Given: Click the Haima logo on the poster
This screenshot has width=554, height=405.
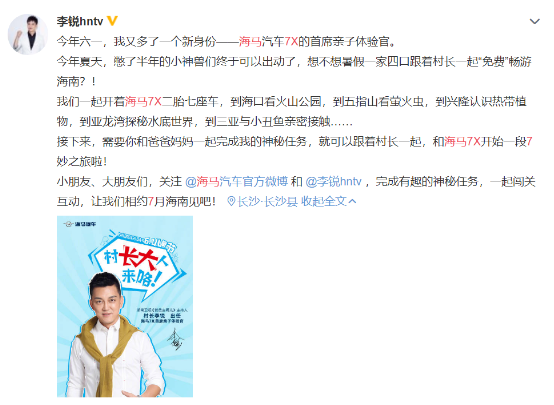Looking at the screenshot, I should [79, 224].
